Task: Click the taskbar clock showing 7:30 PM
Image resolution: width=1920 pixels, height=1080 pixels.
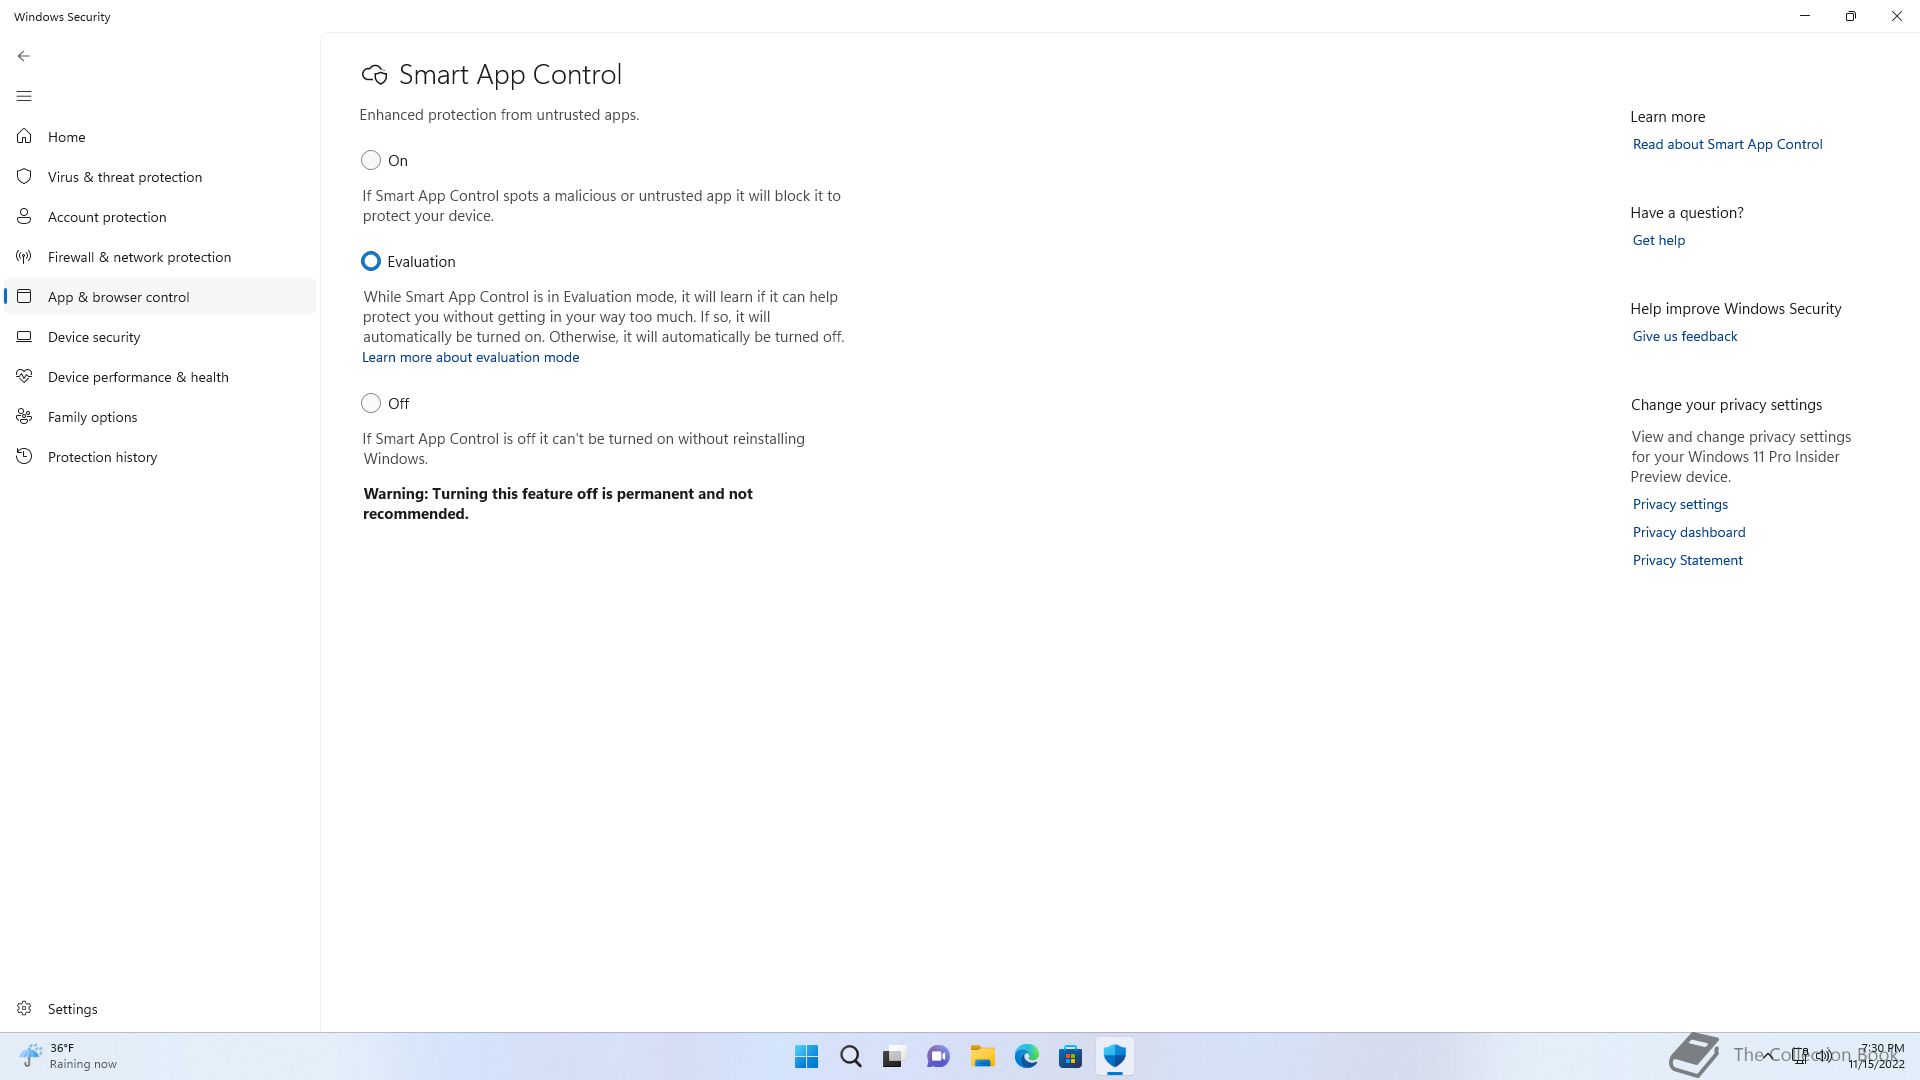Action: point(1876,1056)
